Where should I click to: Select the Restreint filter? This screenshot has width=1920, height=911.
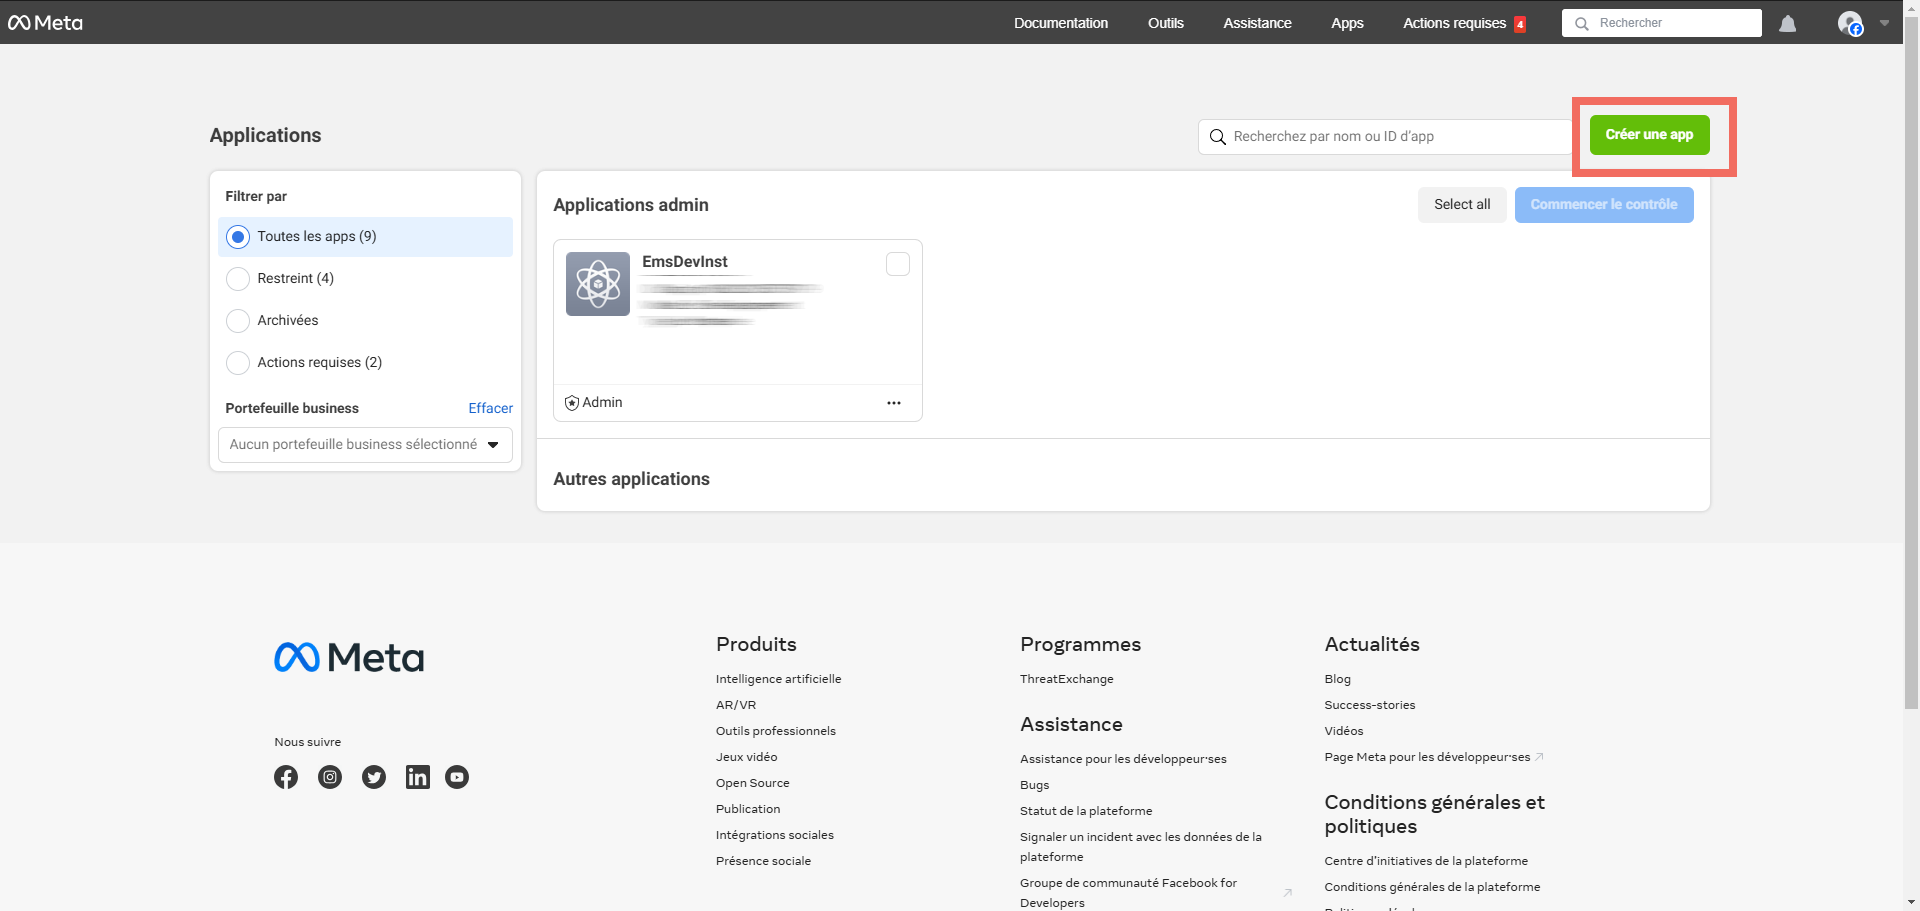coord(238,279)
